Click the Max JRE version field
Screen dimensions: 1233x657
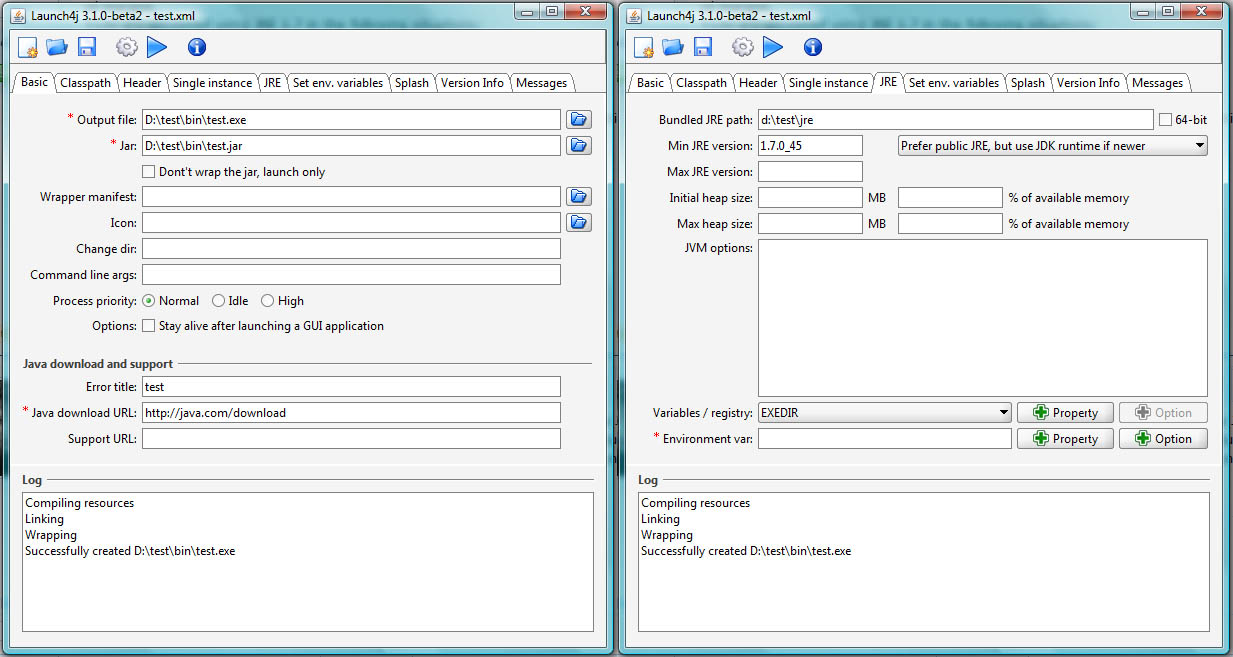pyautogui.click(x=810, y=172)
